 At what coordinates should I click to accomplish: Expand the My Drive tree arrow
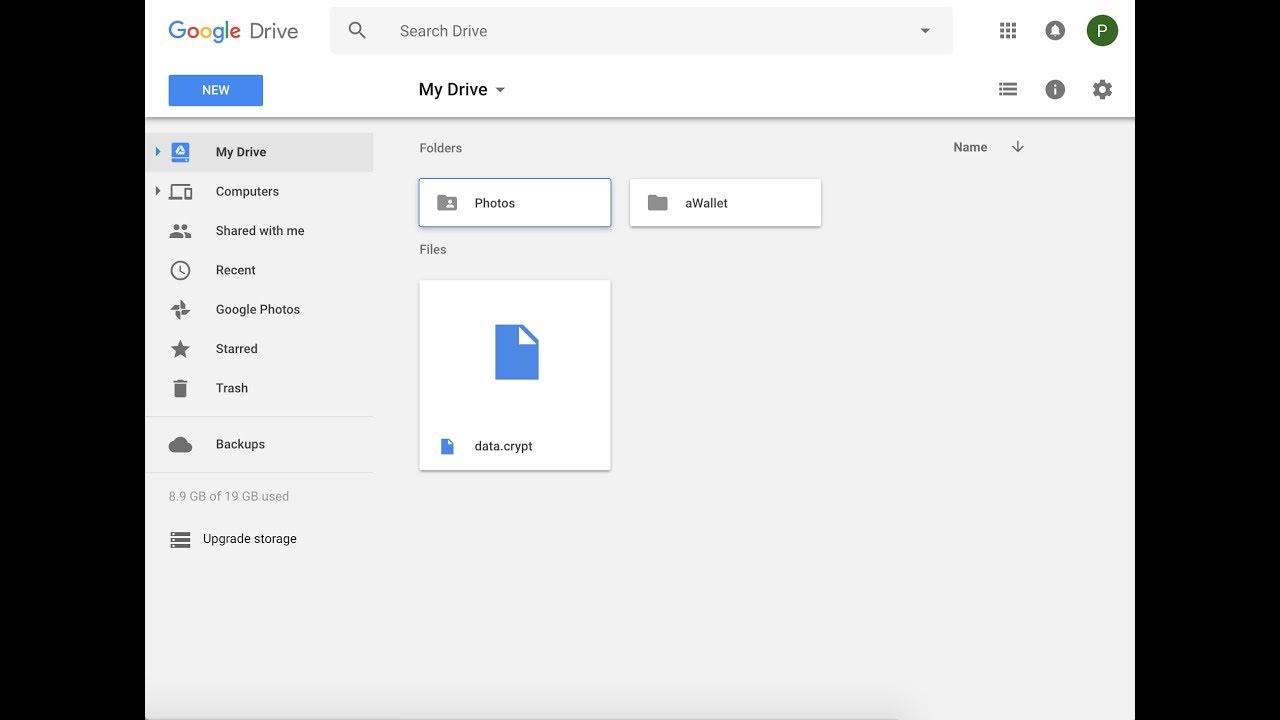coord(157,152)
